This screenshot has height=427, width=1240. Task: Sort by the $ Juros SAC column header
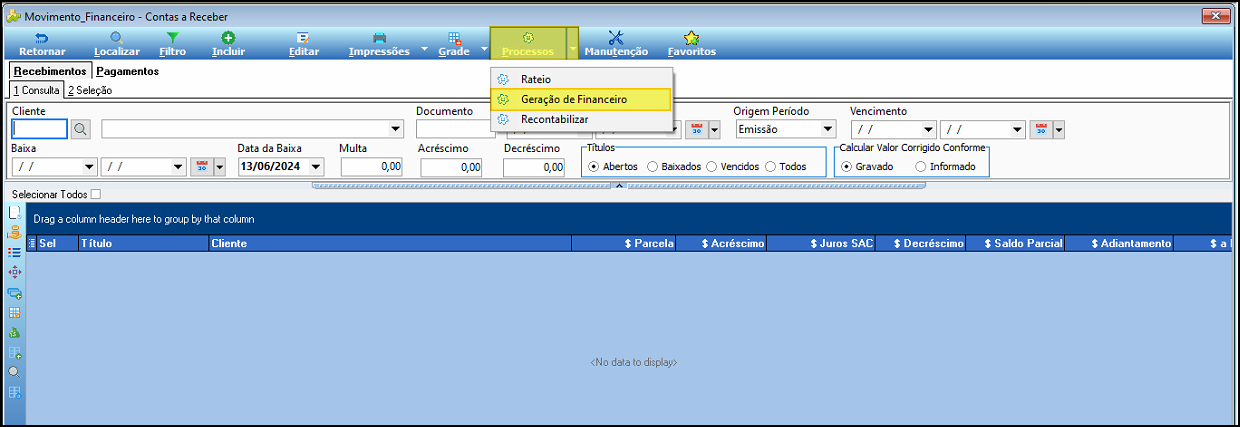pyautogui.click(x=821, y=243)
